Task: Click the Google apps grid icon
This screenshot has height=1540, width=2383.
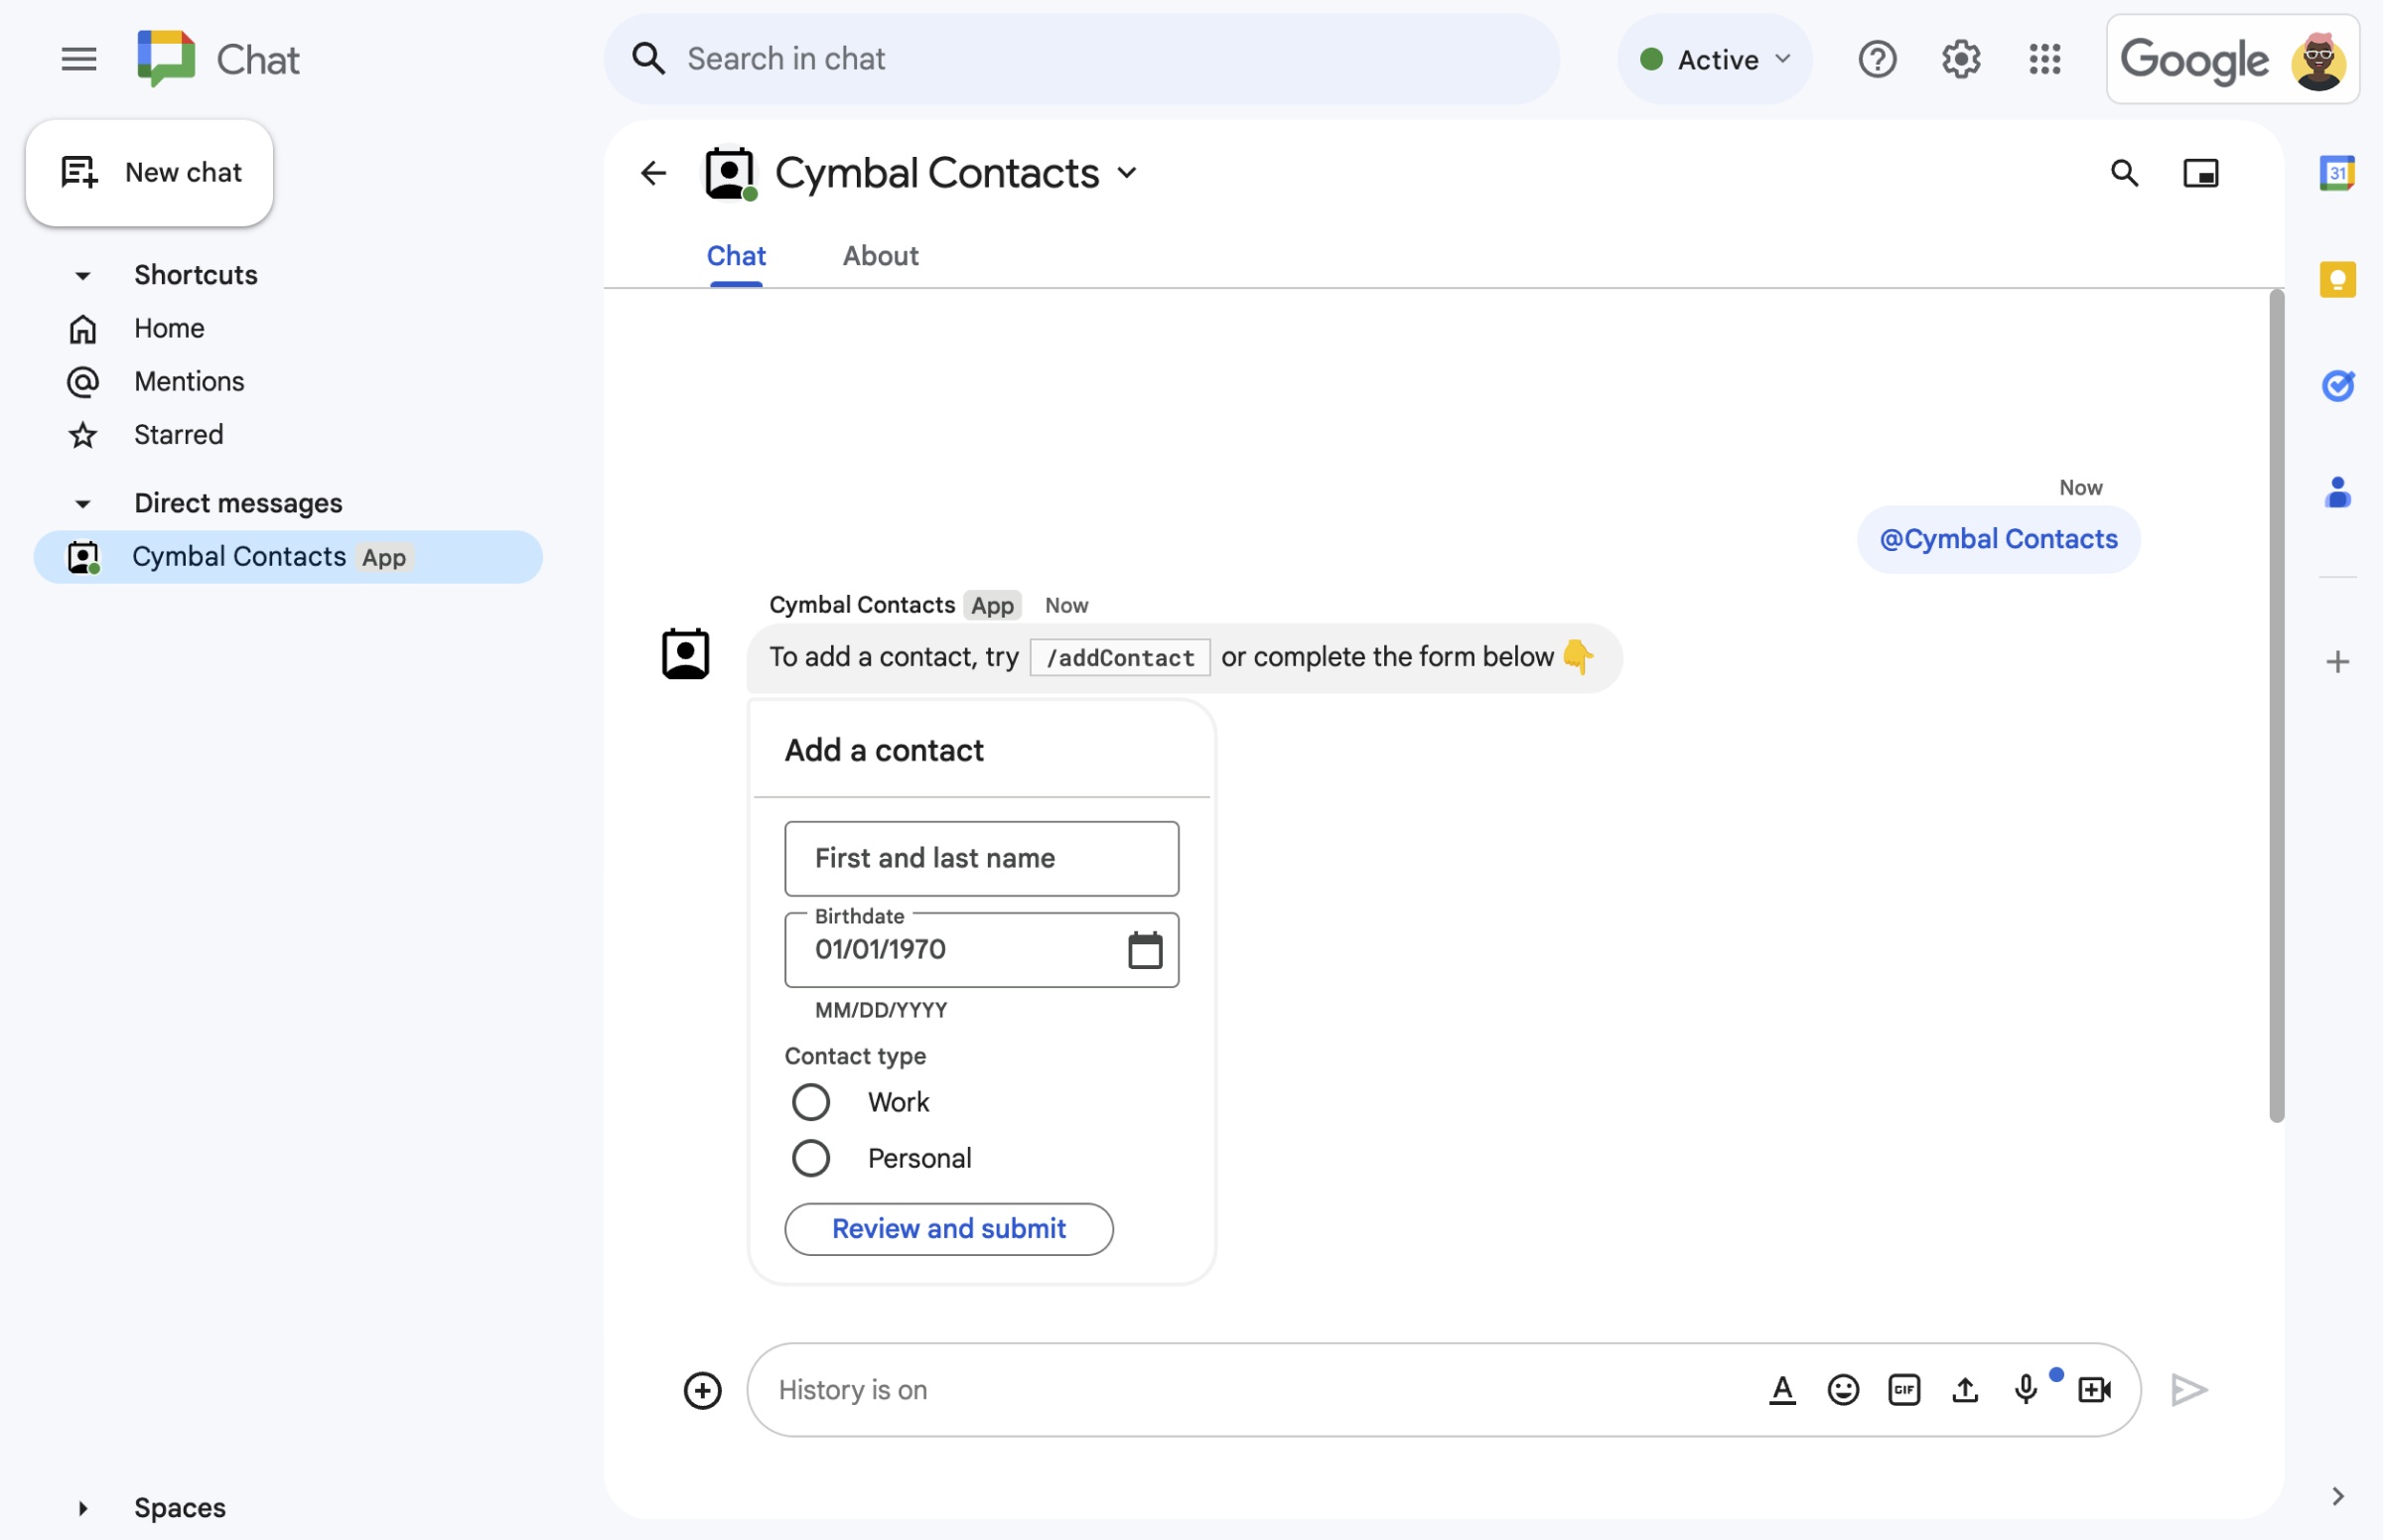Action: point(2044,56)
